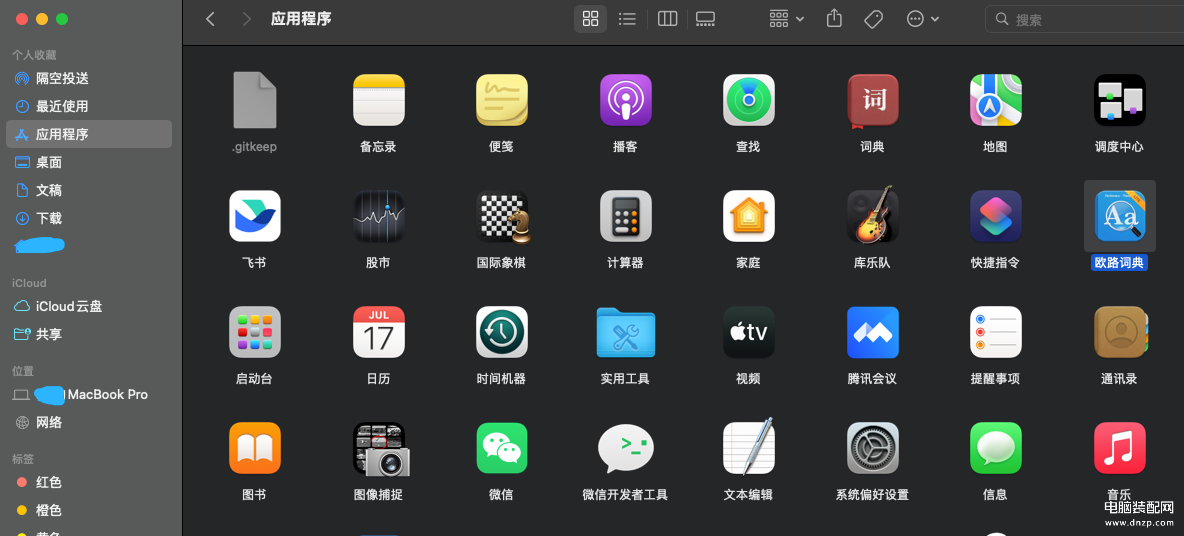Open 隔空投送 AirDrop in sidebar
The height and width of the screenshot is (536, 1184).
(89, 79)
